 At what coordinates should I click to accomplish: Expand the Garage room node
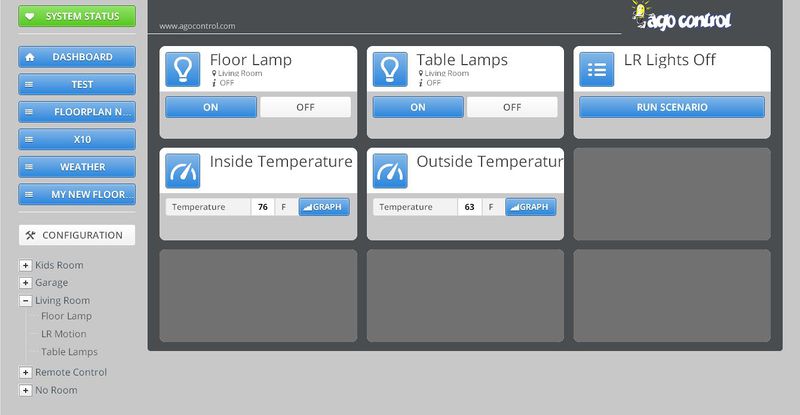pyautogui.click(x=25, y=283)
